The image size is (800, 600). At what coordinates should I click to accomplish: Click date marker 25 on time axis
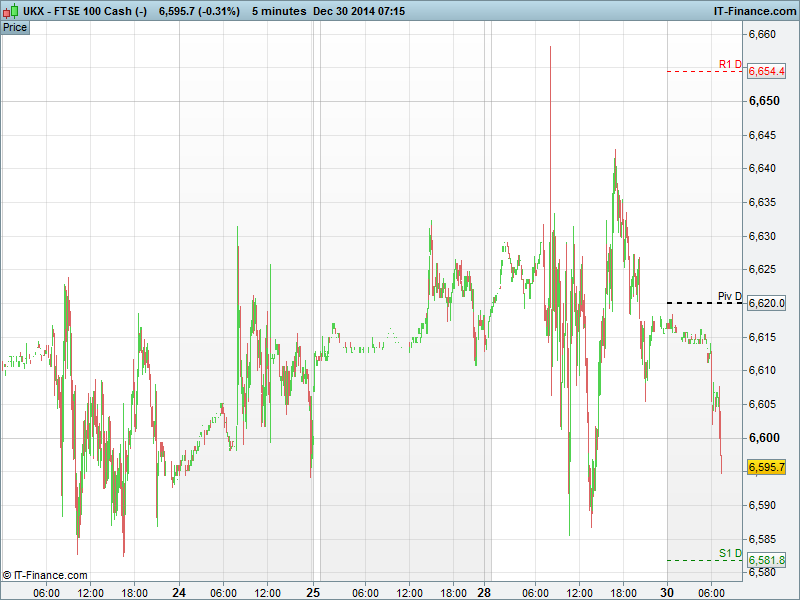[x=313, y=592]
